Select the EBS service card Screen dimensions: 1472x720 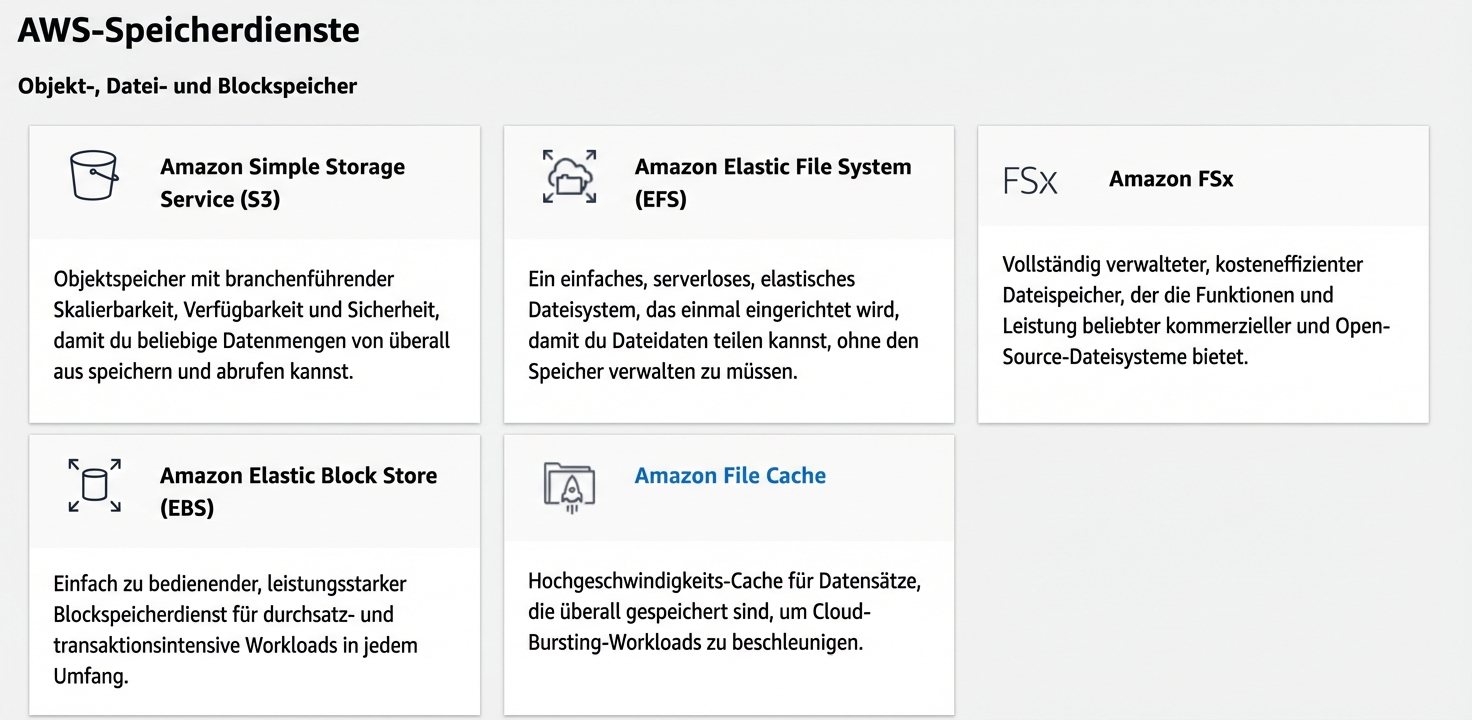[255, 575]
